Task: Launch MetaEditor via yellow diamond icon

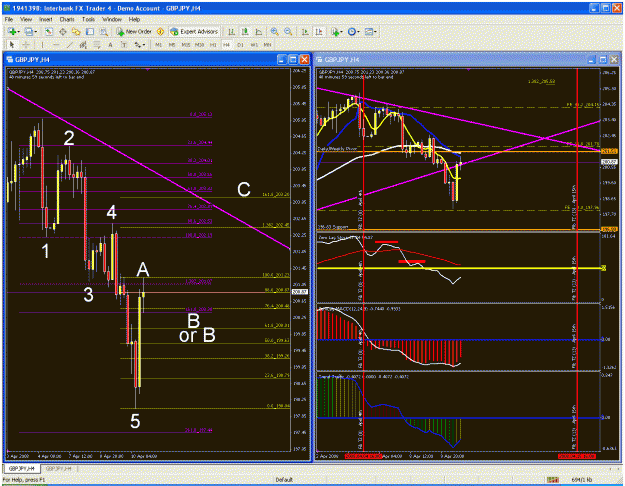Action: point(161,31)
